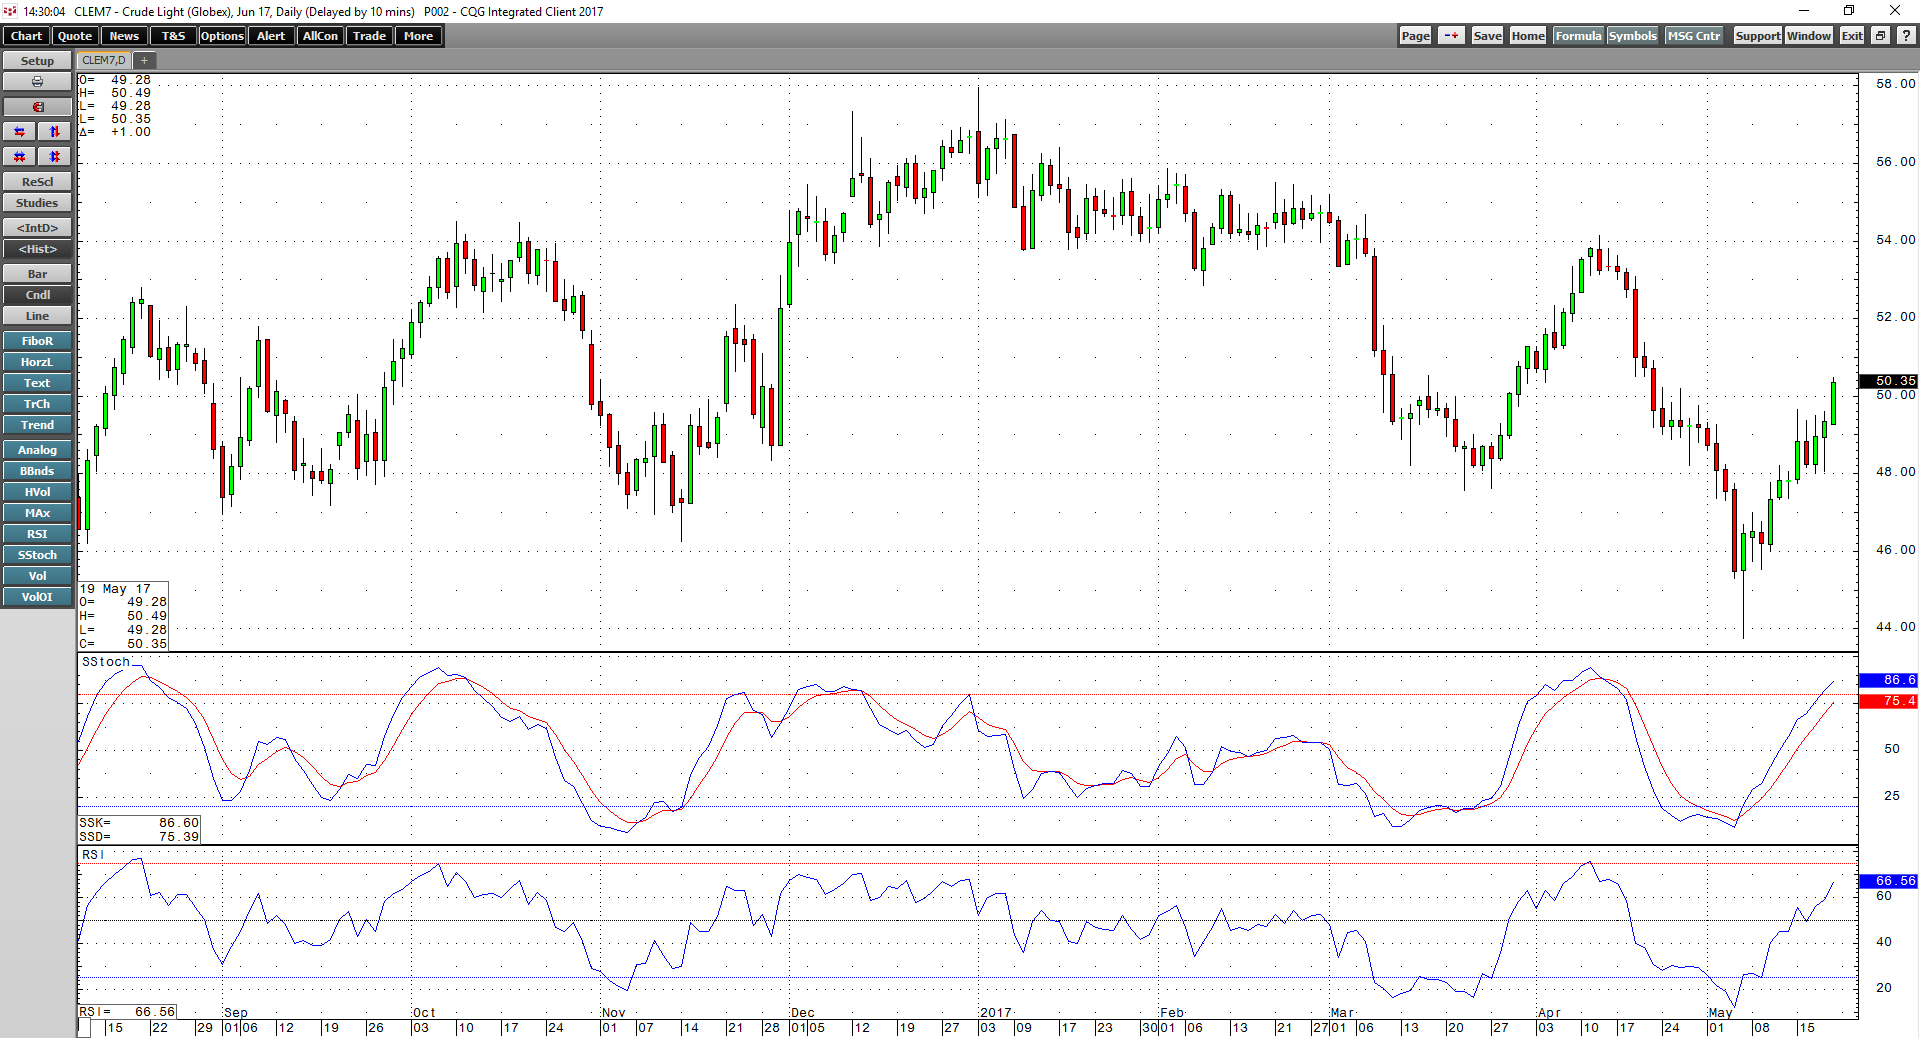Toggle Bar chart display mode
Screen dimensions: 1920x1038
37,273
